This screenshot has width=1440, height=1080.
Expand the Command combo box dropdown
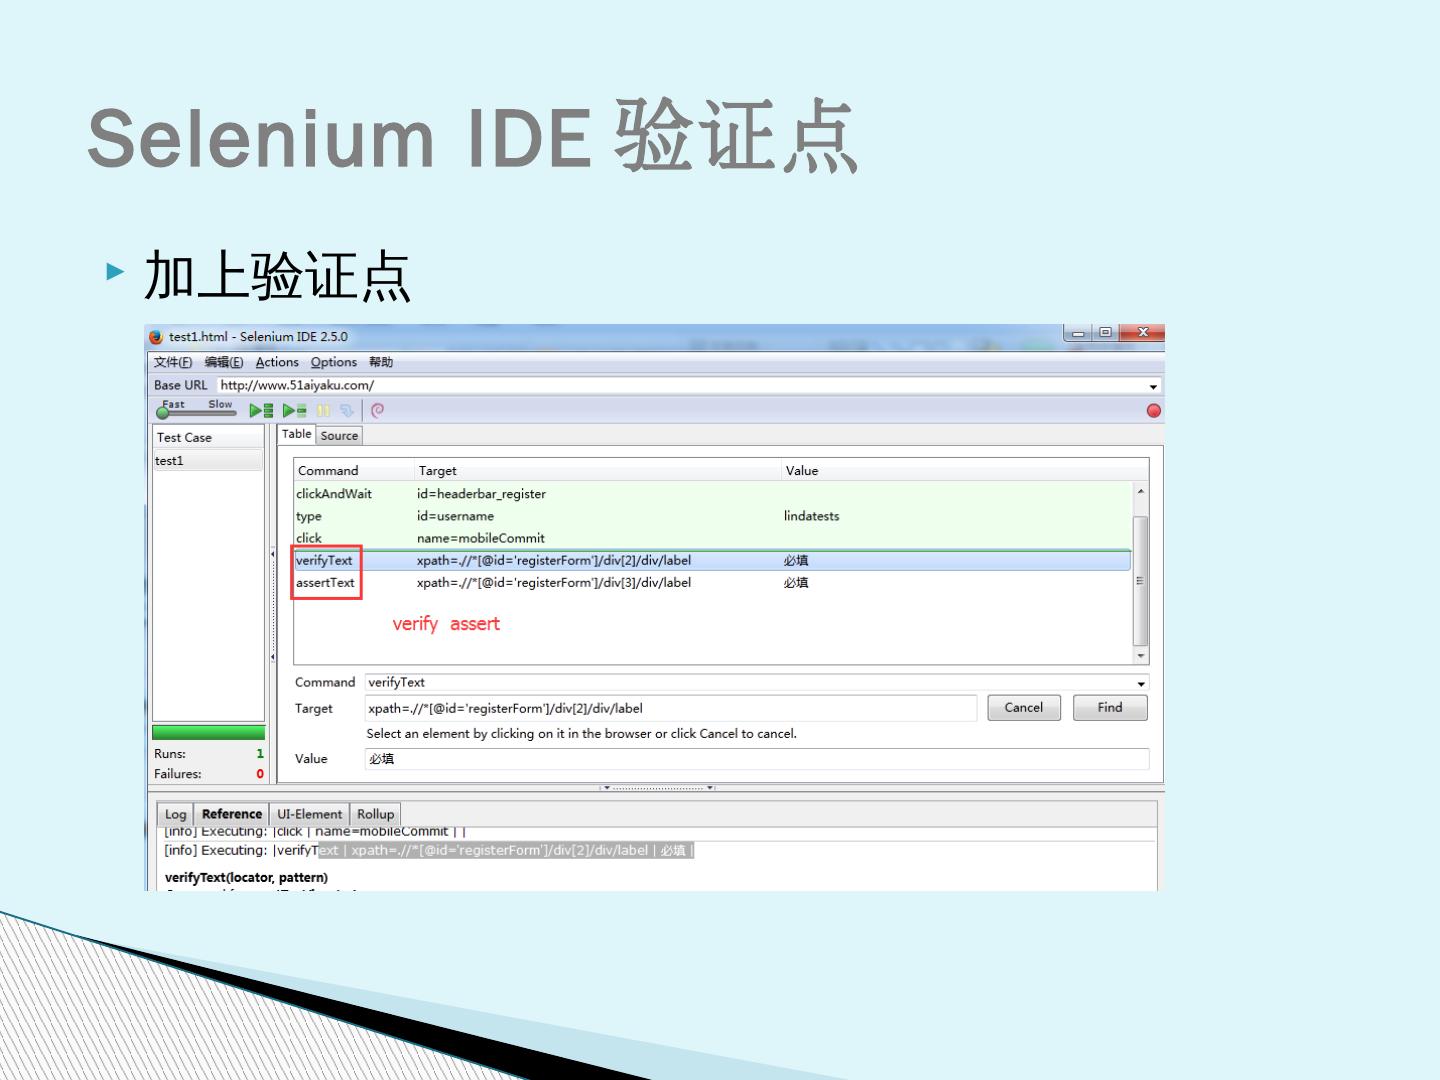[x=1141, y=683]
